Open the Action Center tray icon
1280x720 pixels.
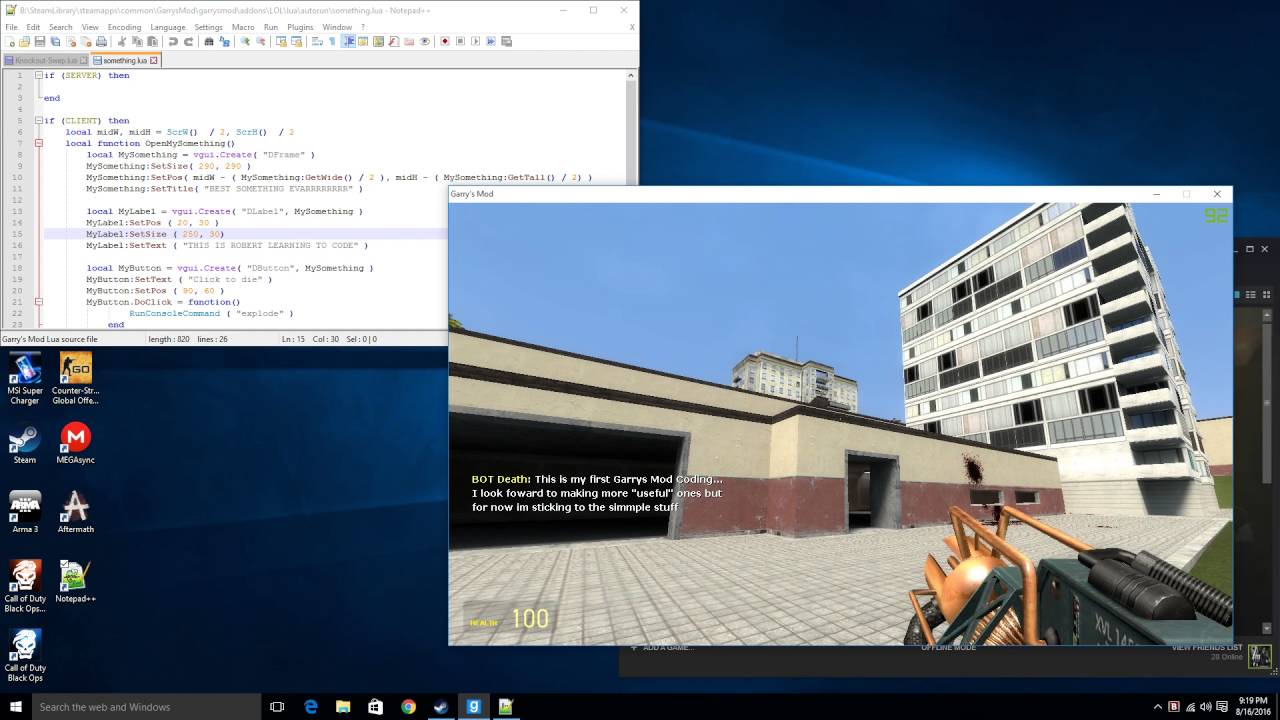1223,707
